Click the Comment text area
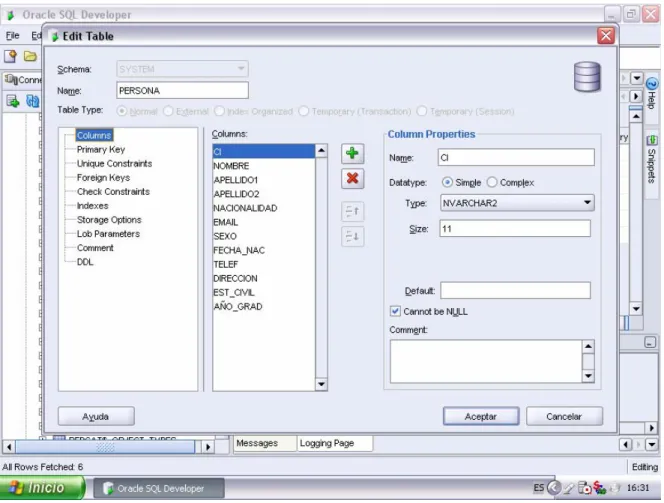 click(486, 361)
